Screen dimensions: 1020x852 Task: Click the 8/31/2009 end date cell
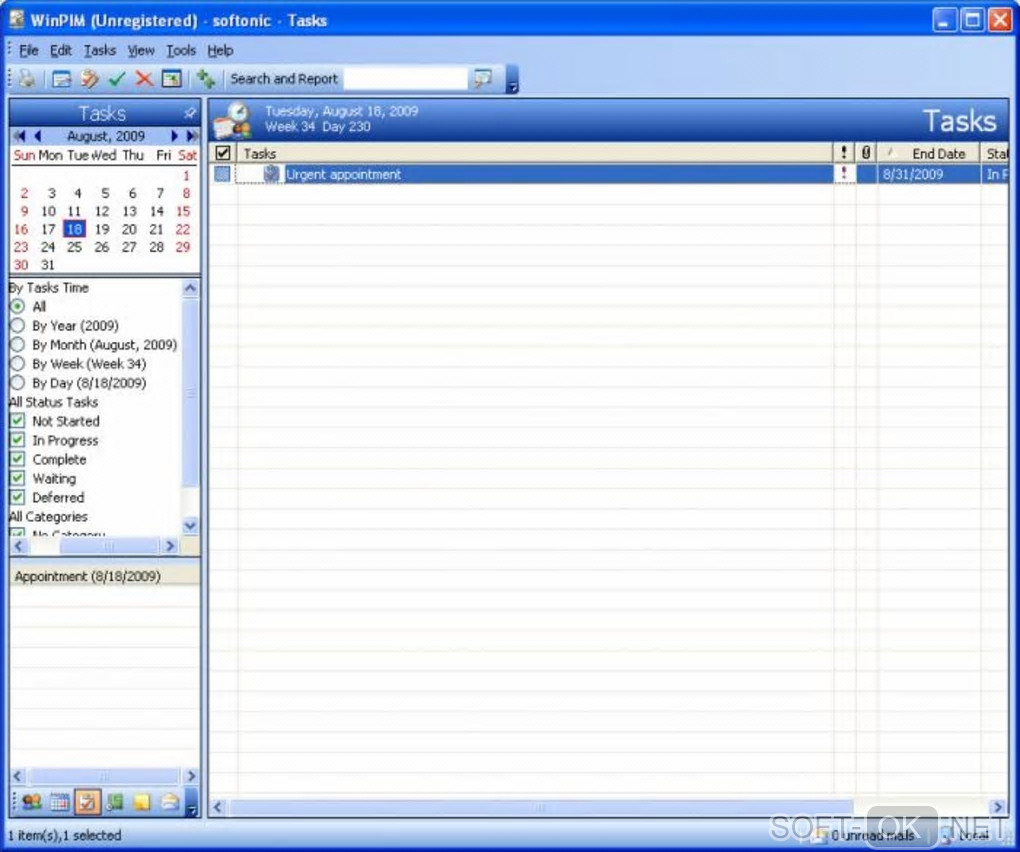[x=929, y=174]
